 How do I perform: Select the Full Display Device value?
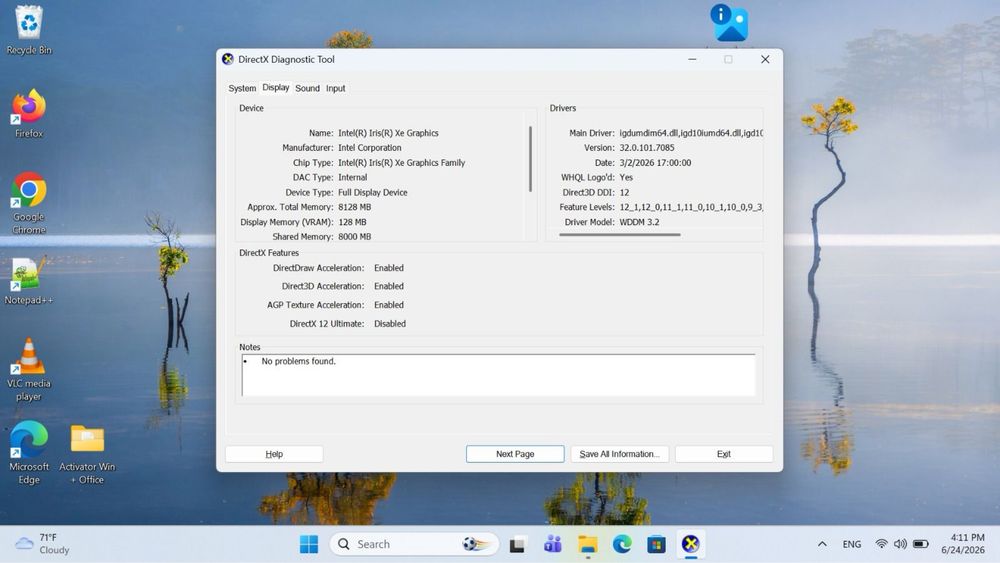[372, 192]
